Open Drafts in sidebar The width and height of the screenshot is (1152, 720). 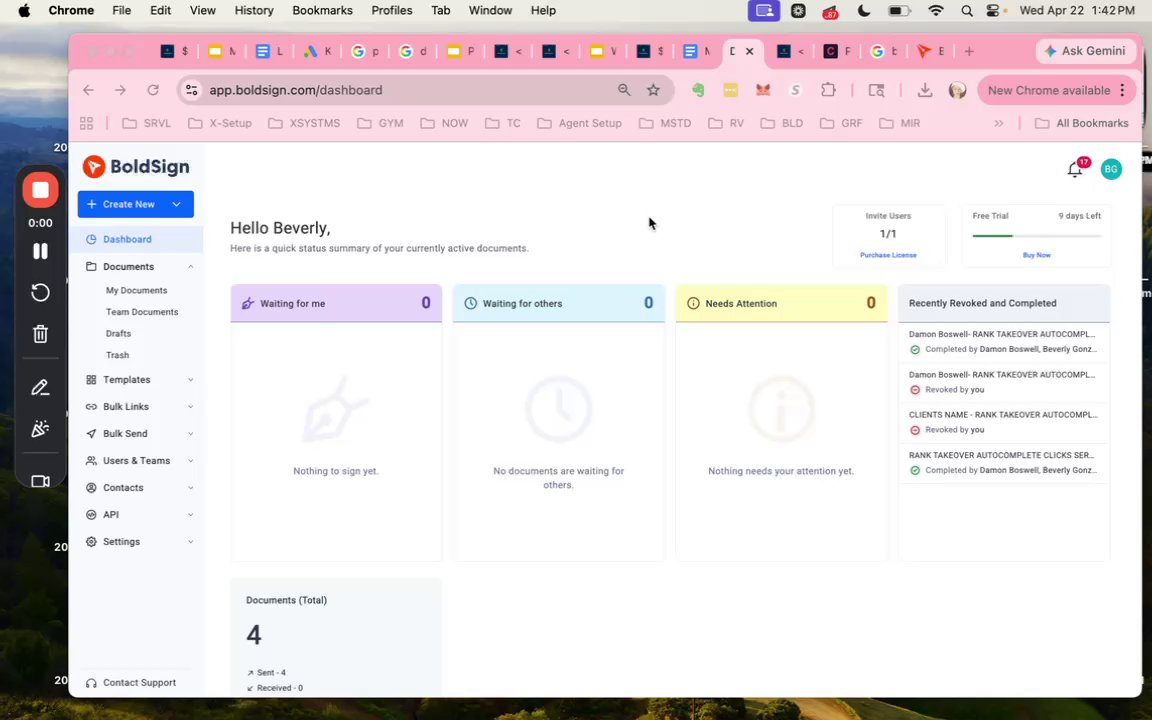(118, 334)
